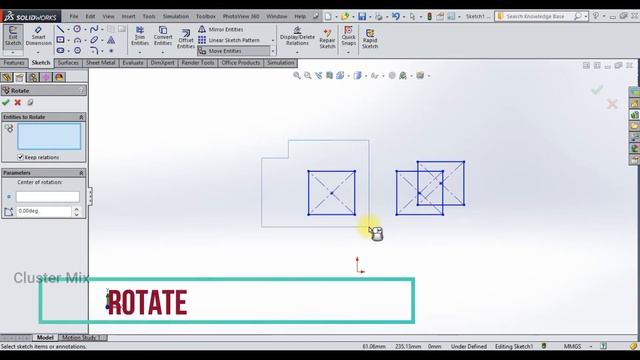Click the New document icon

[328, 16]
